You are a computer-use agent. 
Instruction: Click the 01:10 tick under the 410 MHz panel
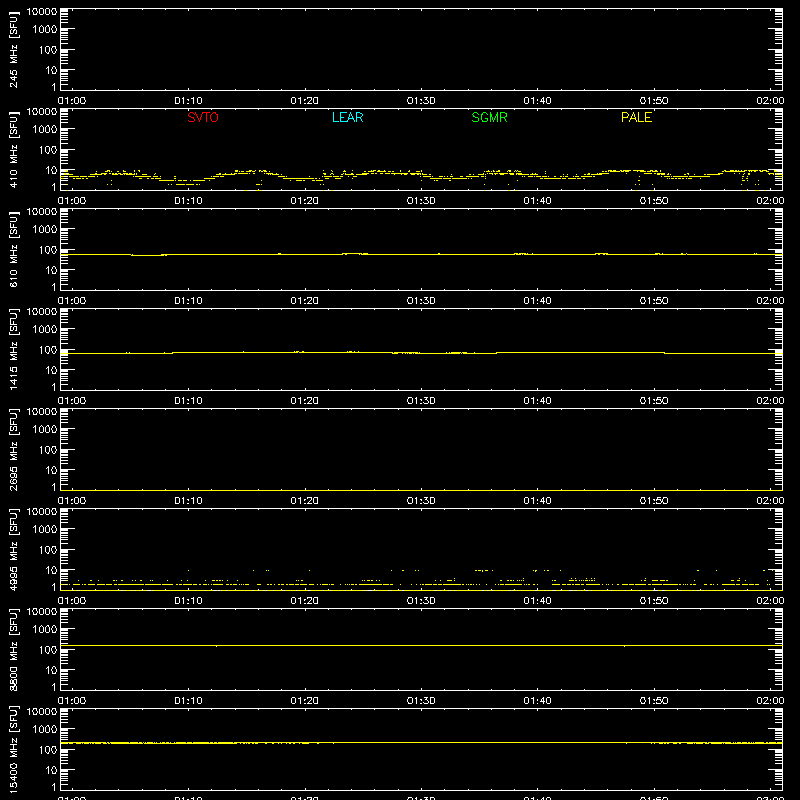coord(188,201)
